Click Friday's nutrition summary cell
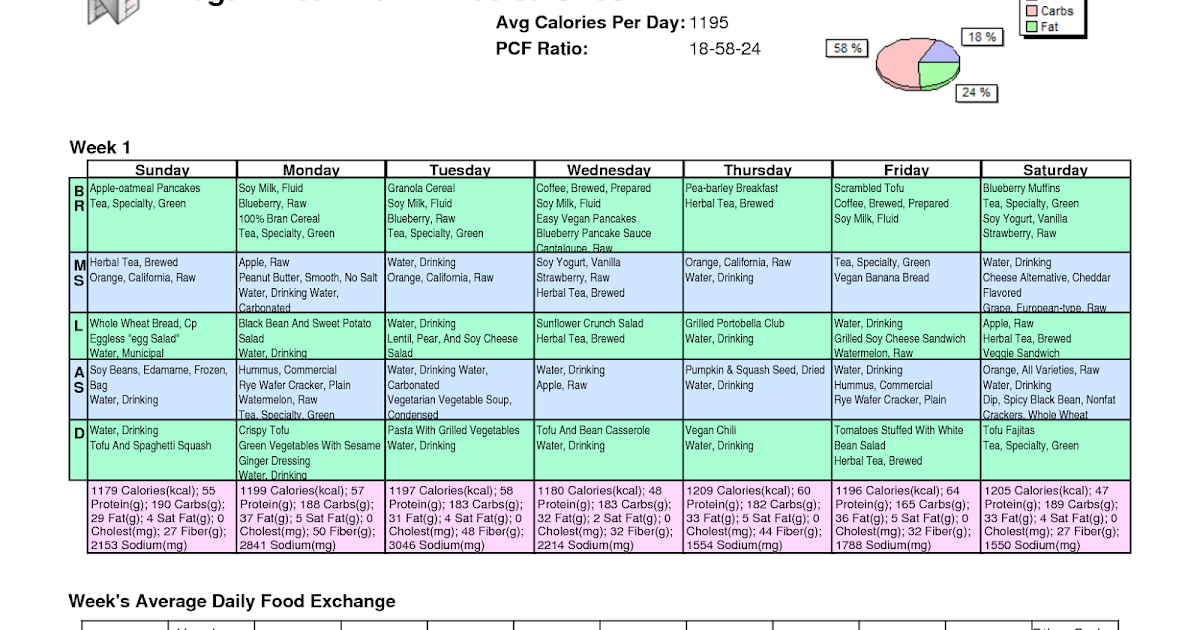The image size is (1200, 630). pyautogui.click(x=906, y=518)
